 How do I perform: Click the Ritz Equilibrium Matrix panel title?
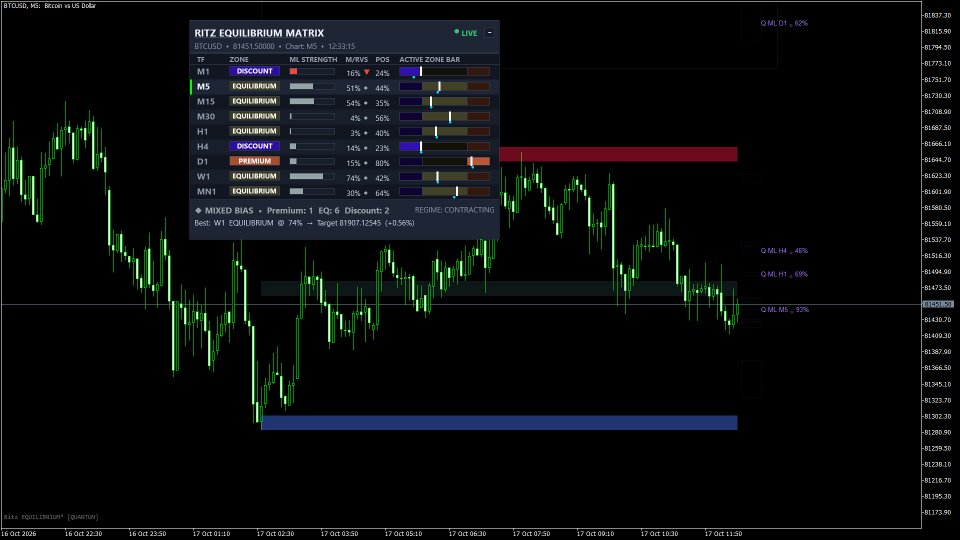[x=259, y=33]
